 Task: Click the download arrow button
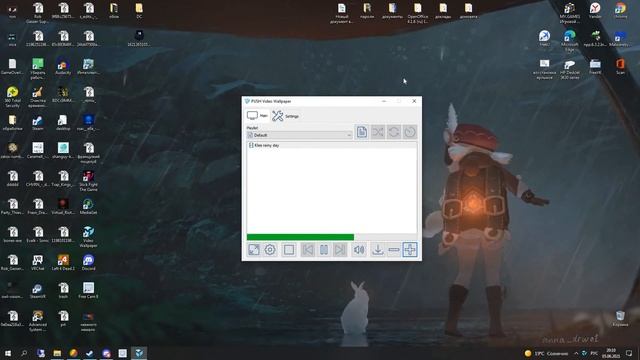[x=378, y=249]
